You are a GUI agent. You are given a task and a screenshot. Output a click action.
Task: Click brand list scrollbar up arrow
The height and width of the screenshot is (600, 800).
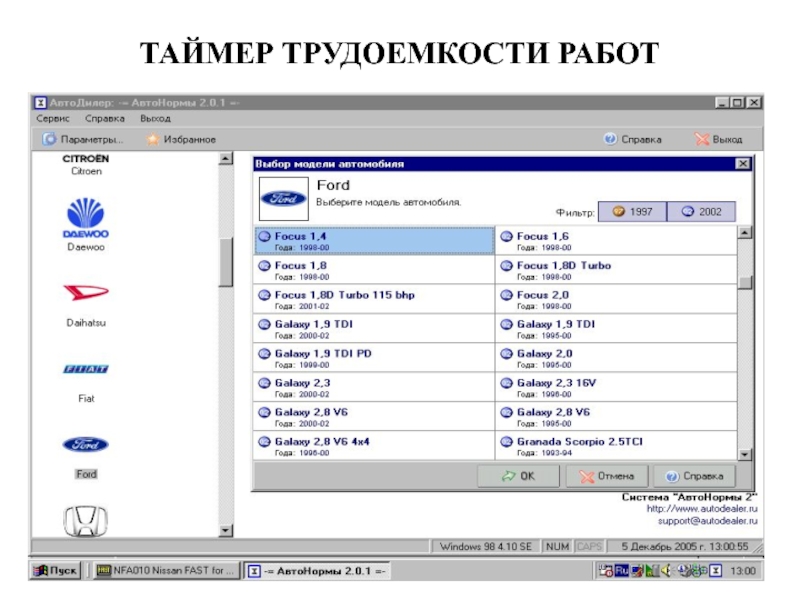tap(226, 159)
